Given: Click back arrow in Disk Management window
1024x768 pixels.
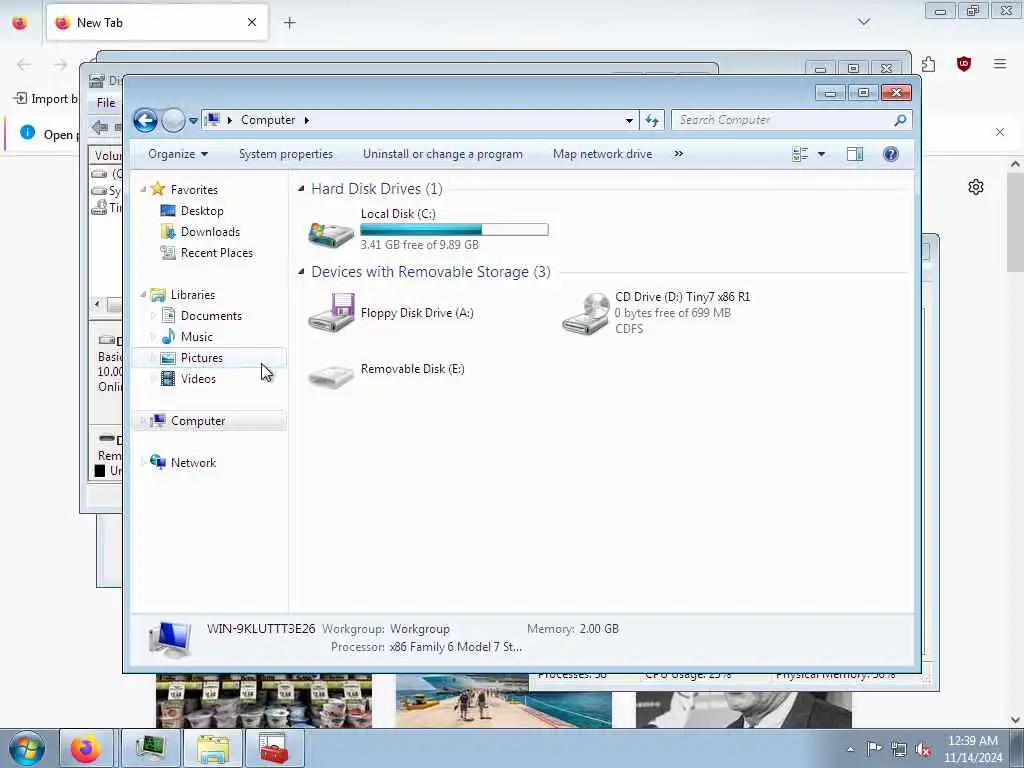Looking at the screenshot, I should click(x=100, y=127).
